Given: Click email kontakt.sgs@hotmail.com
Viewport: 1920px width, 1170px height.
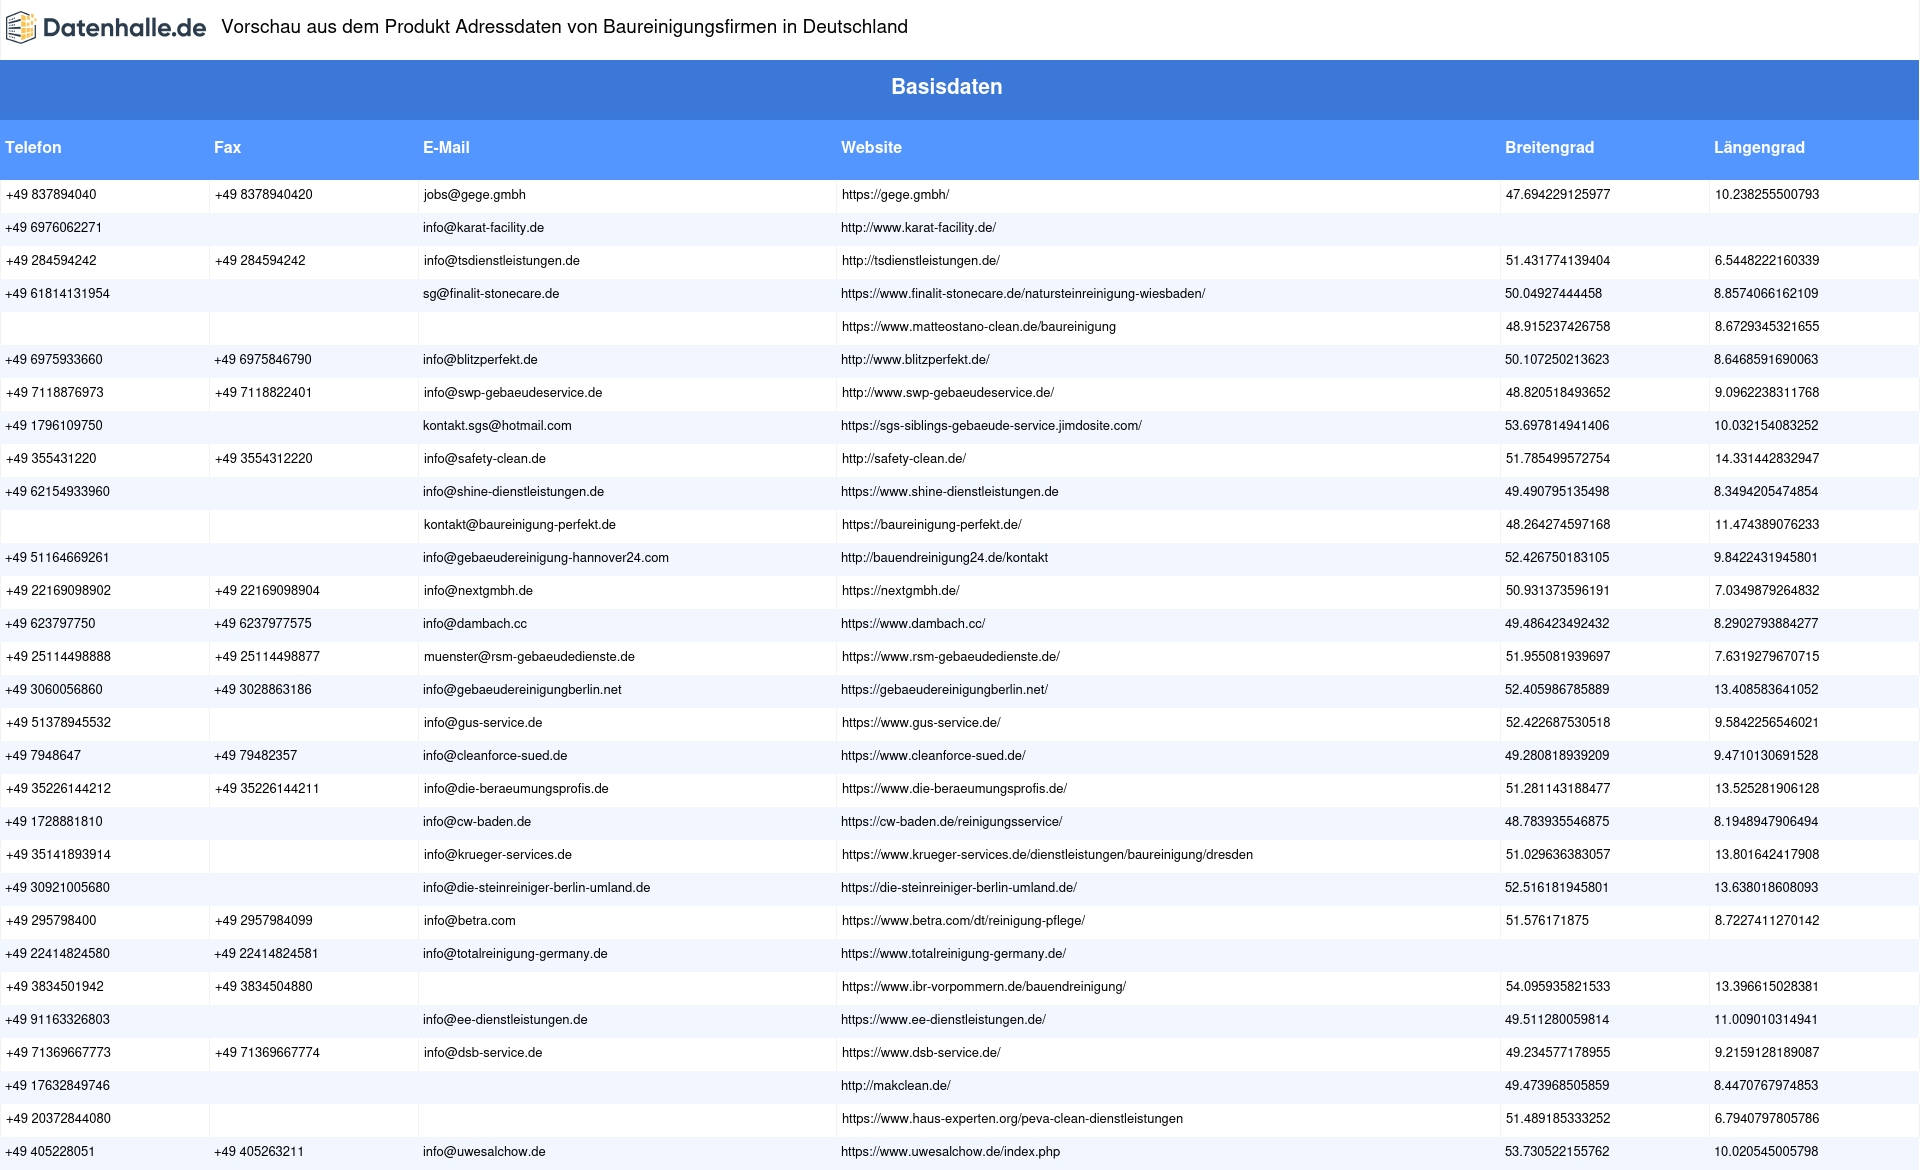Looking at the screenshot, I should pos(497,426).
